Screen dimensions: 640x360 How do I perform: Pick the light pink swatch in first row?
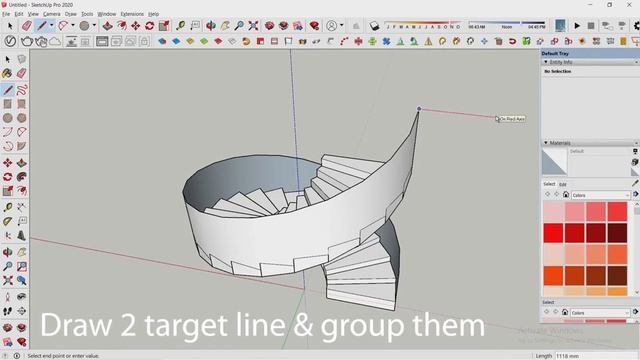553,211
